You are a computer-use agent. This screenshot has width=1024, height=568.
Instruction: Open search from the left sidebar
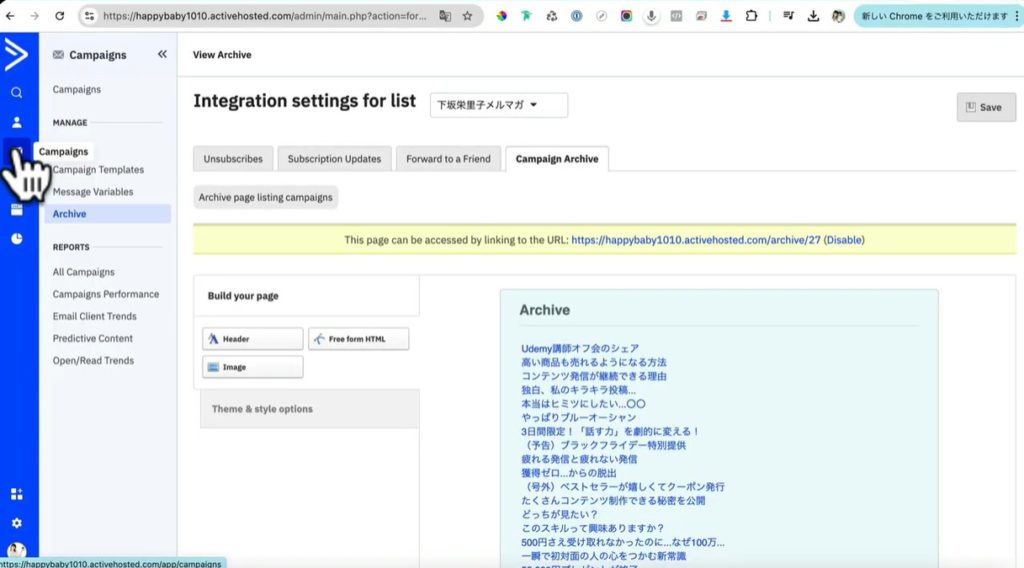click(x=16, y=93)
